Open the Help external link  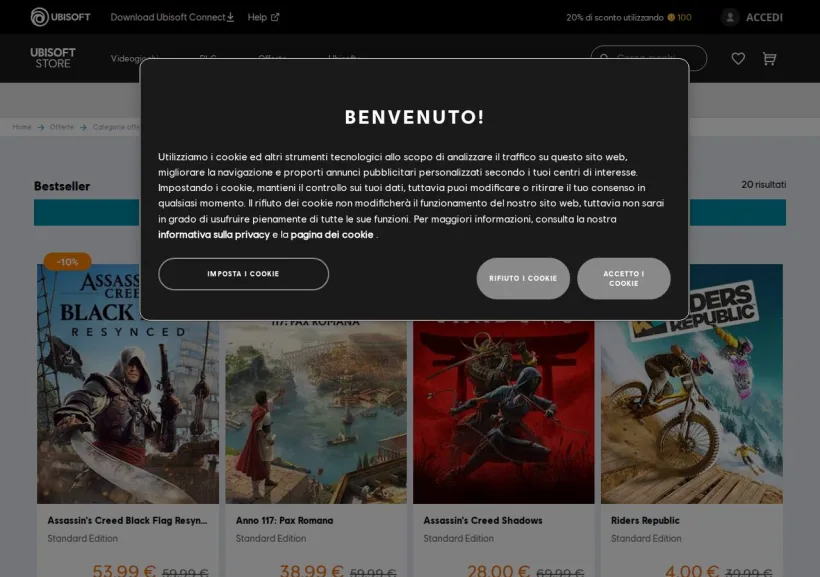[x=264, y=17]
